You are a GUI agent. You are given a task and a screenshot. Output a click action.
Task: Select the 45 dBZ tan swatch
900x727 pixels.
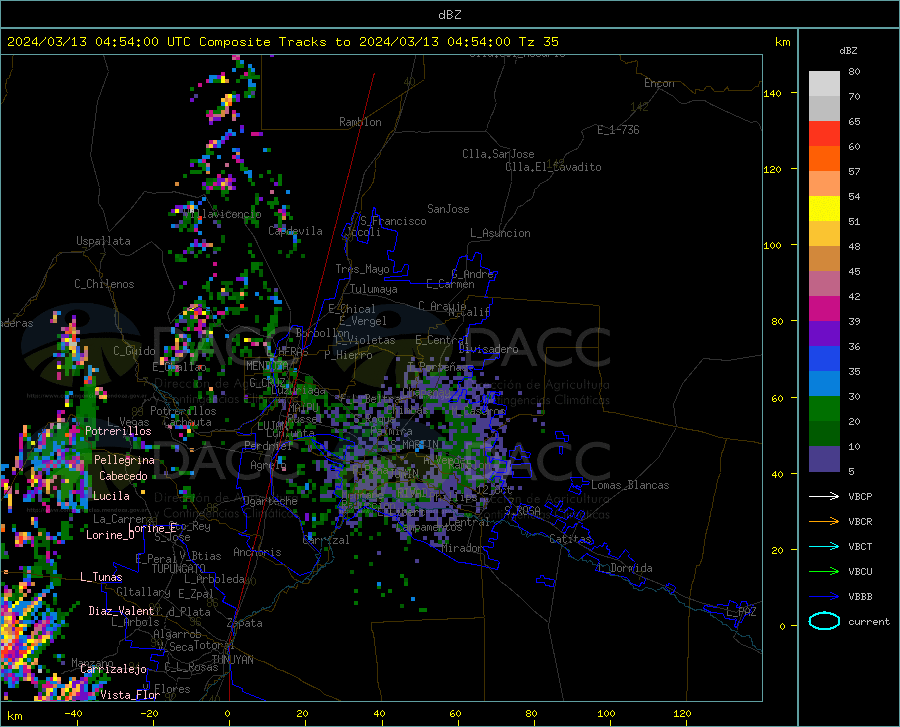824,259
